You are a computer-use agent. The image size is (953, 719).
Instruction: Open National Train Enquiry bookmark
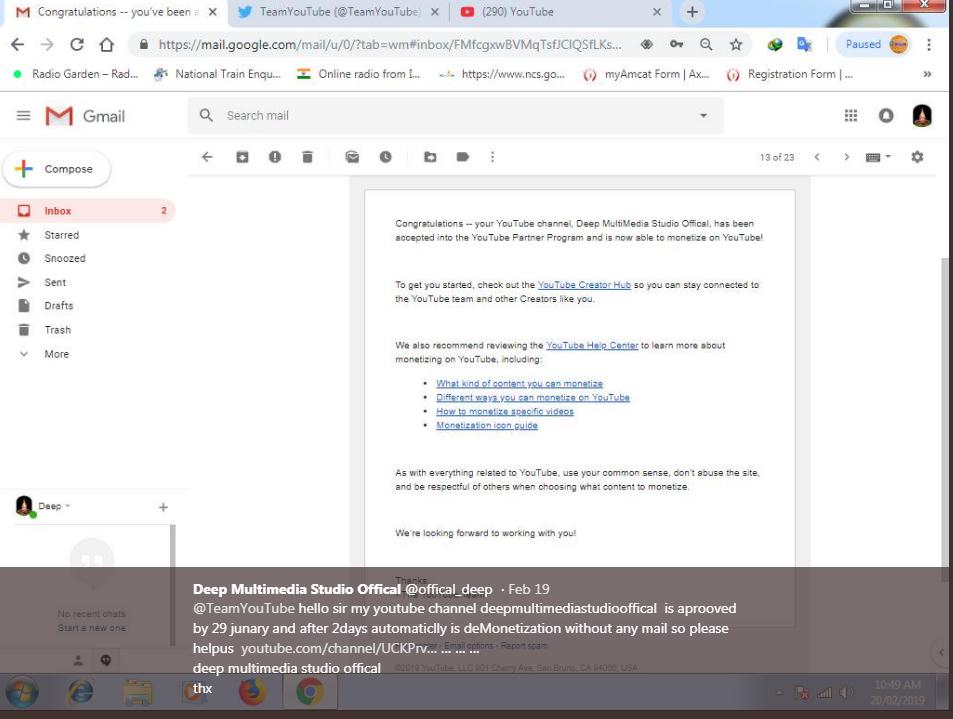(x=218, y=74)
